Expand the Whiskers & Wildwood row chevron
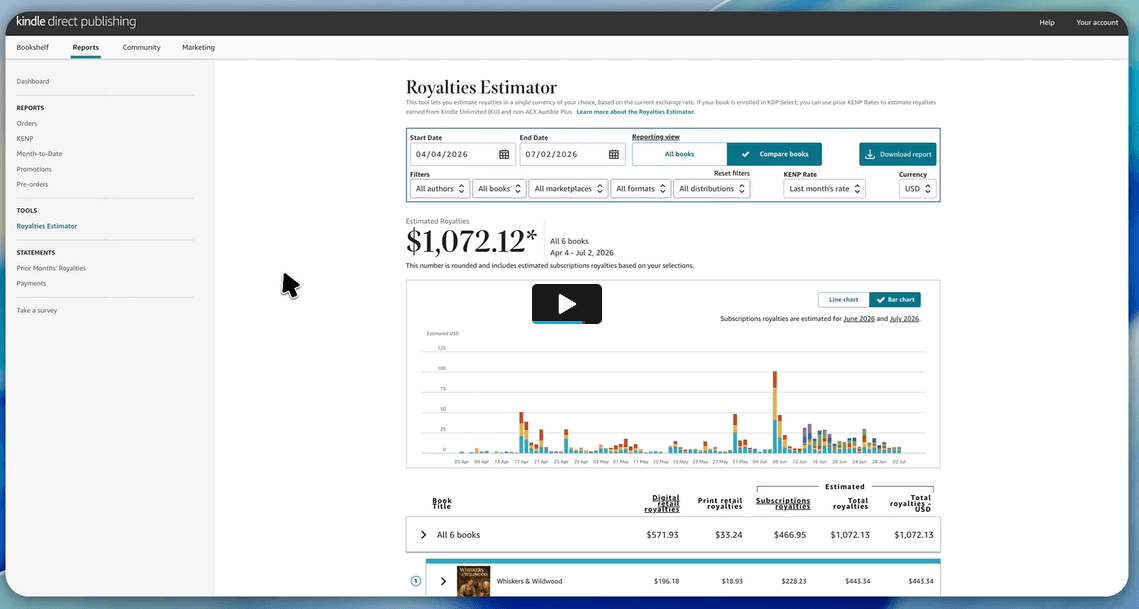The image size is (1139, 609). coord(443,581)
